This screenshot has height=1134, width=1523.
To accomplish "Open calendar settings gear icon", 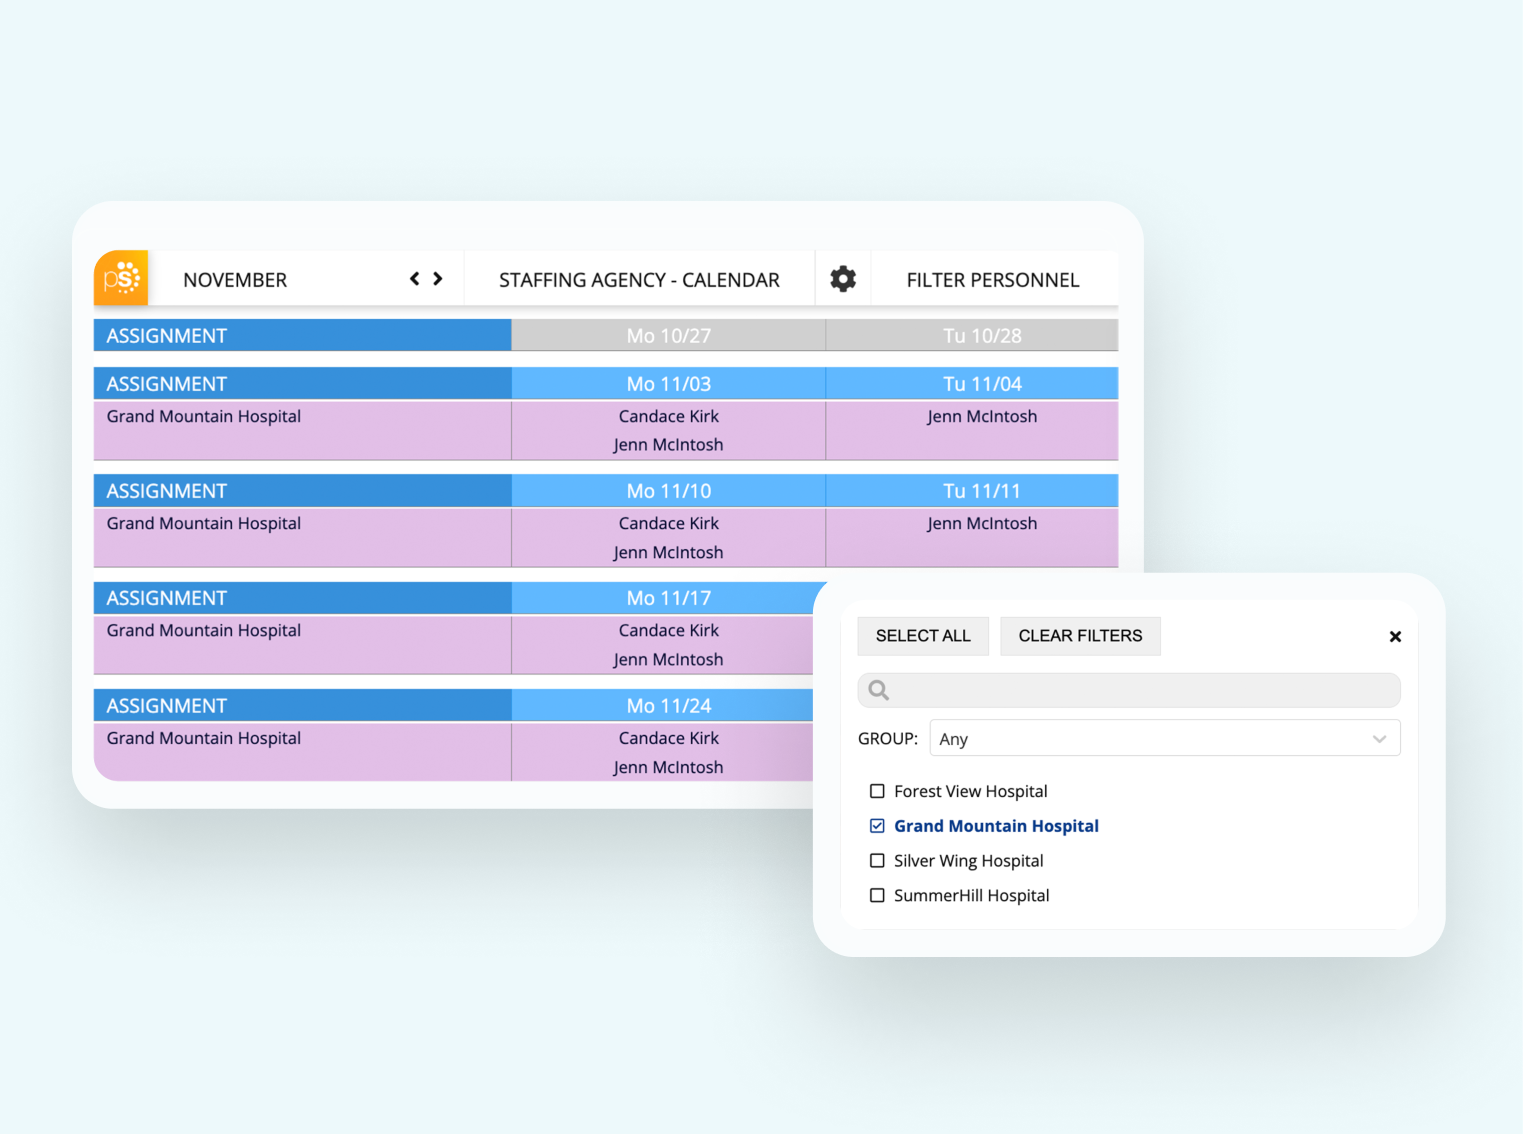I will tap(843, 279).
